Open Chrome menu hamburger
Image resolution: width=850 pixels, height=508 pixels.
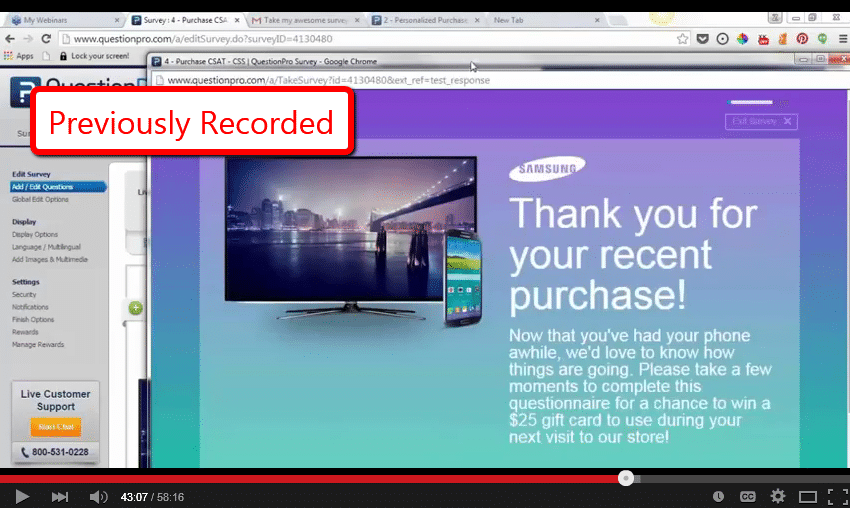click(x=843, y=39)
